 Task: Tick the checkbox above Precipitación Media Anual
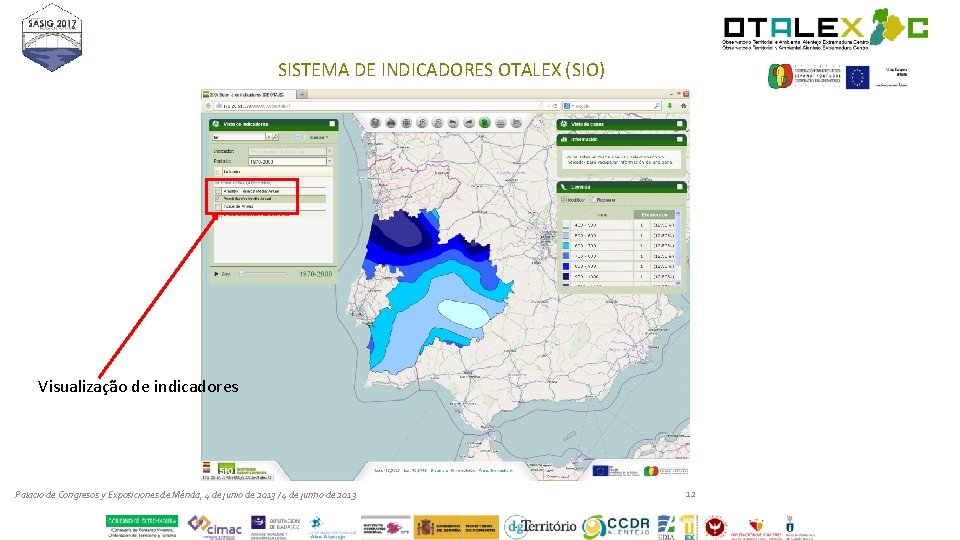click(217, 191)
